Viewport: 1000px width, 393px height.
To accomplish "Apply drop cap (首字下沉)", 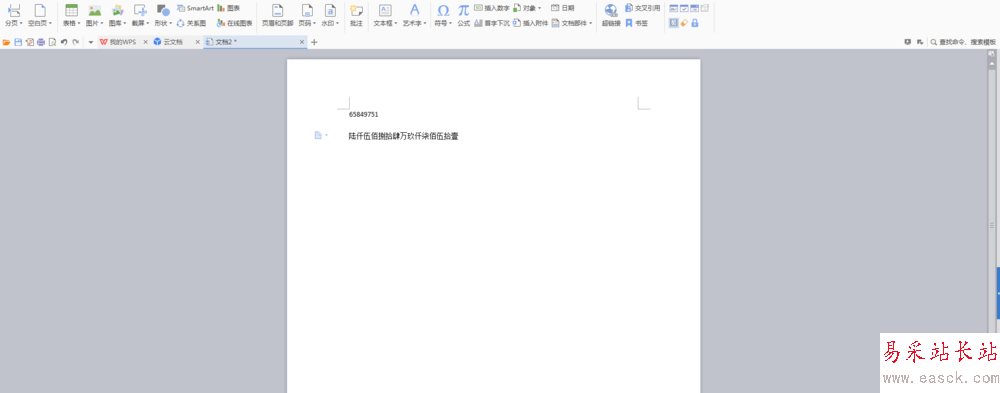I will tap(492, 23).
